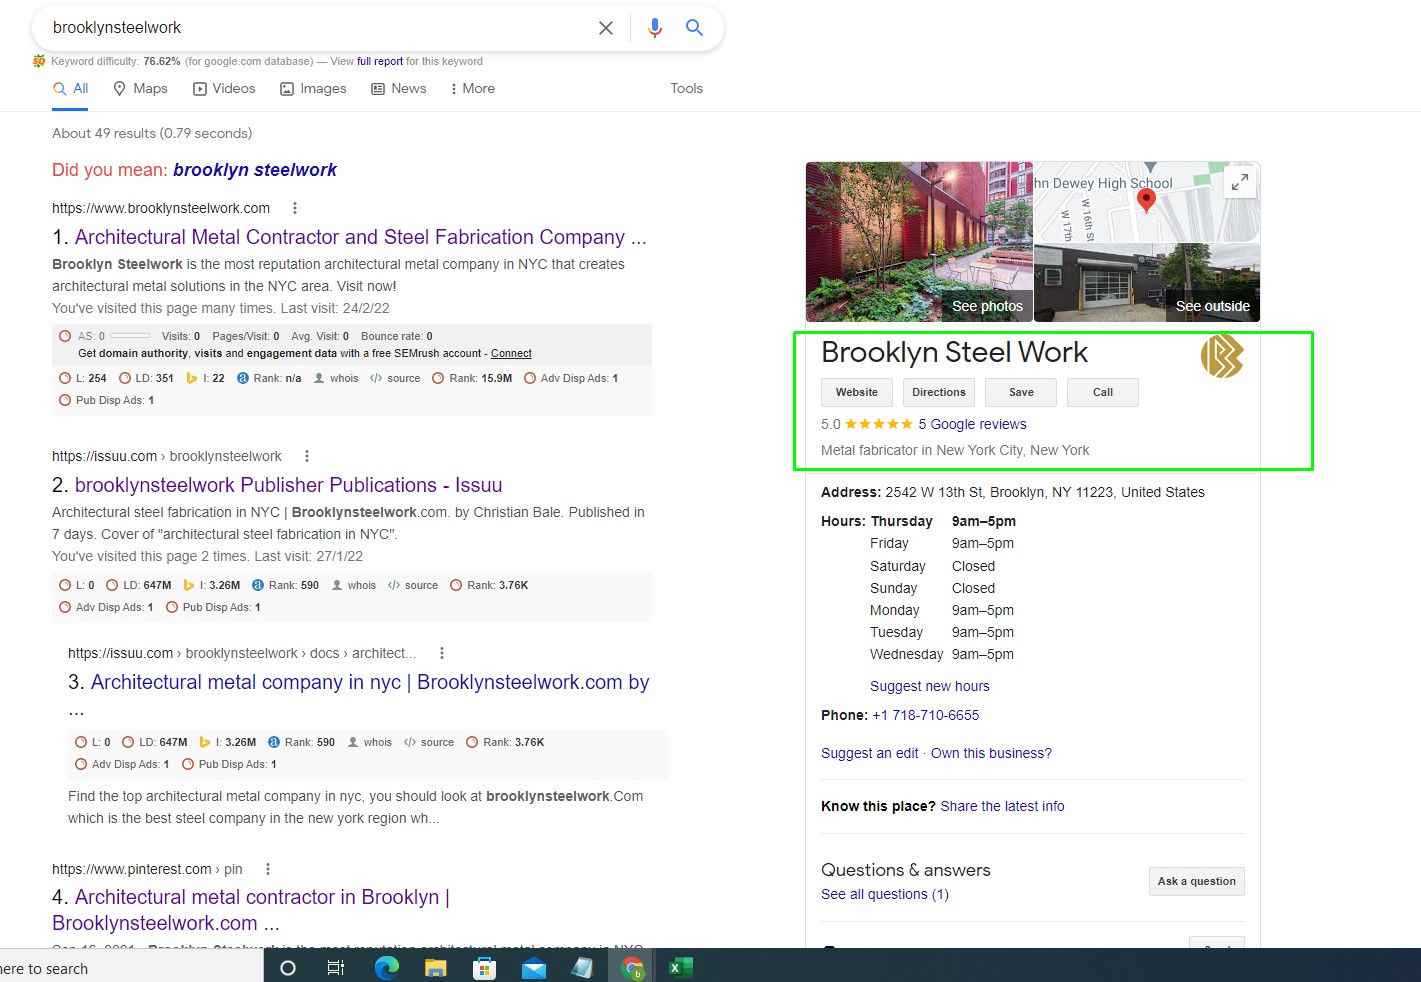Open Microsoft Store from the taskbar
Image resolution: width=1421 pixels, height=982 pixels.
[x=485, y=967]
